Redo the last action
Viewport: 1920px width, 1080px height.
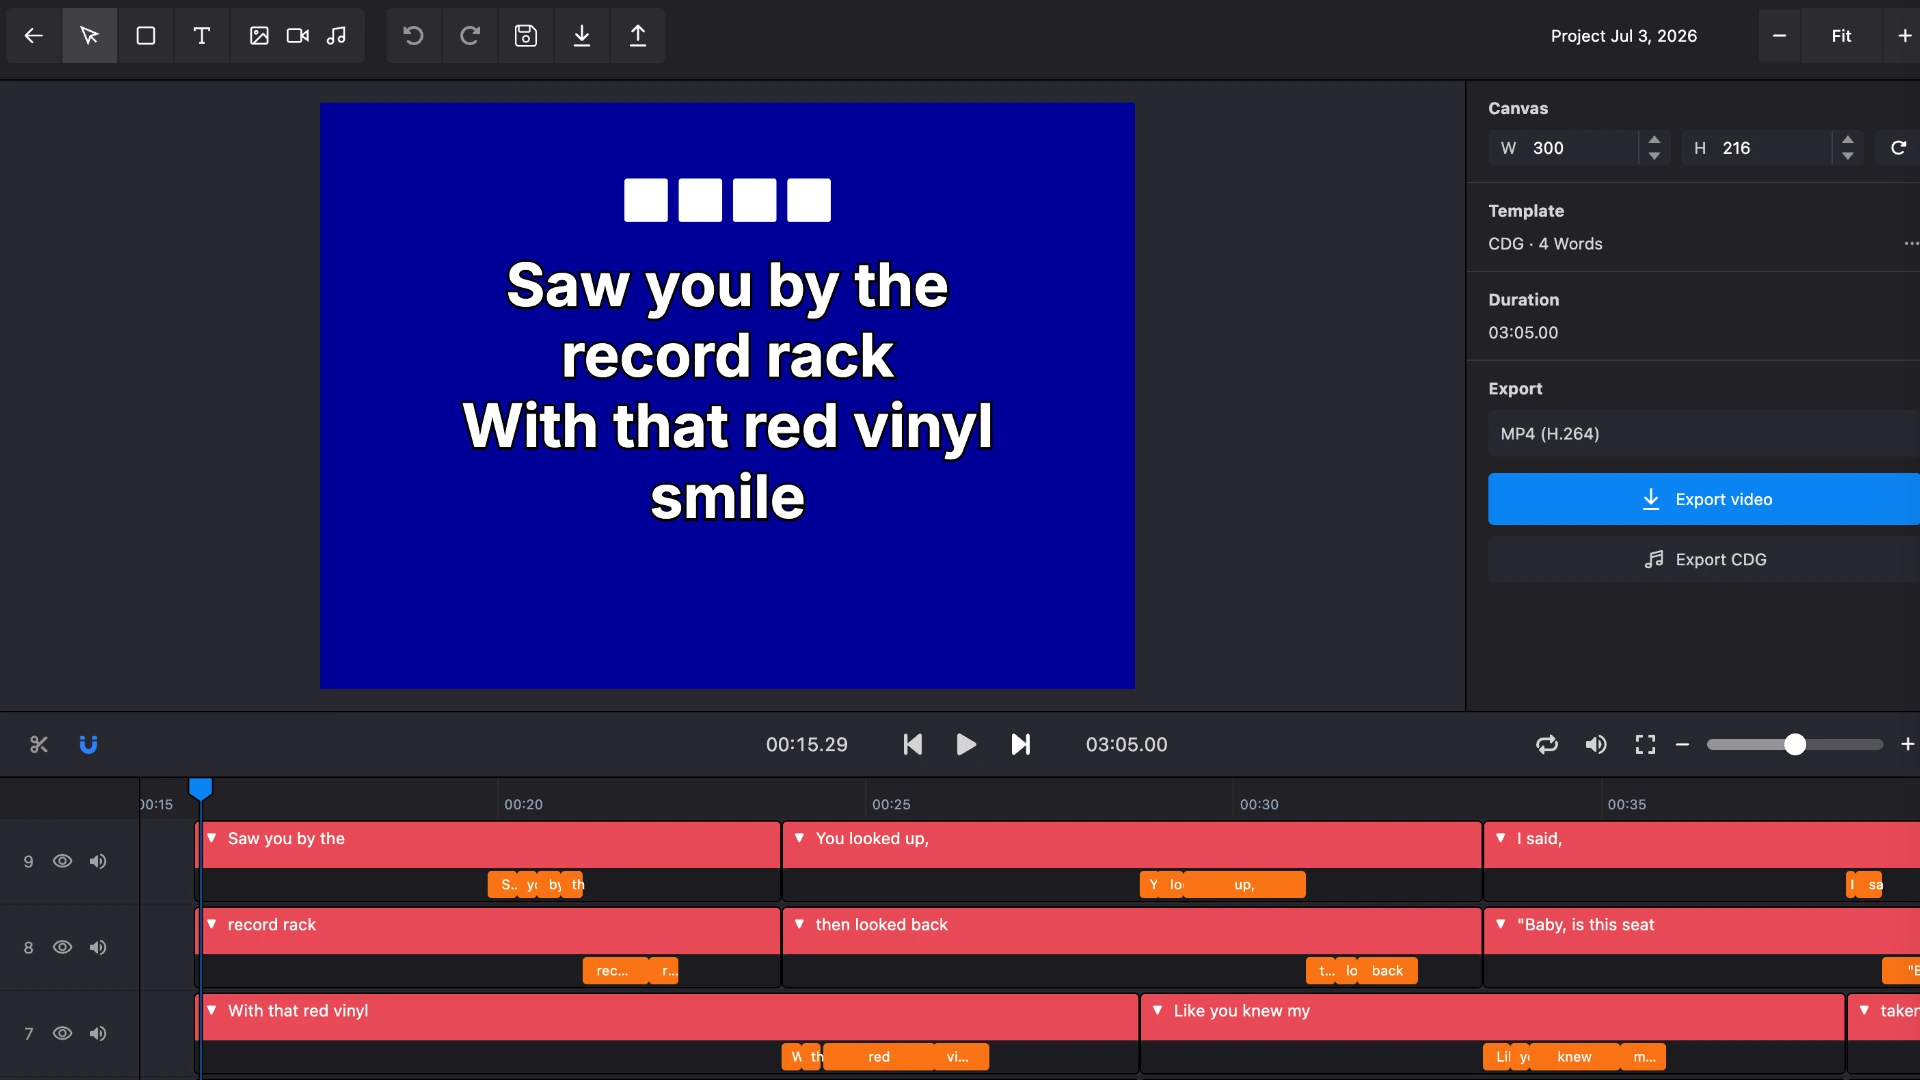470,36
